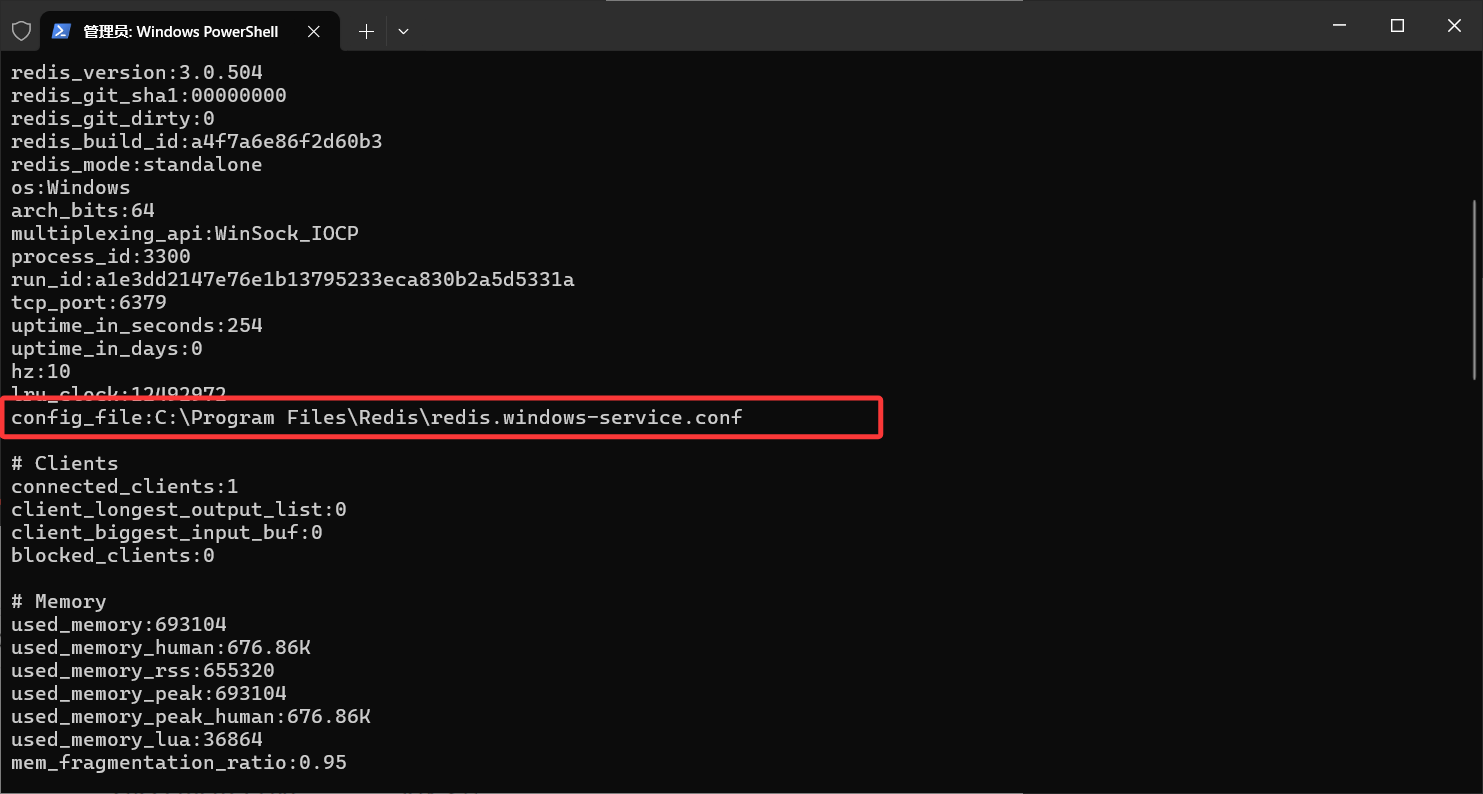Click the blocked_clients:0 line
Viewport: 1483px width, 794px height.
(112, 555)
